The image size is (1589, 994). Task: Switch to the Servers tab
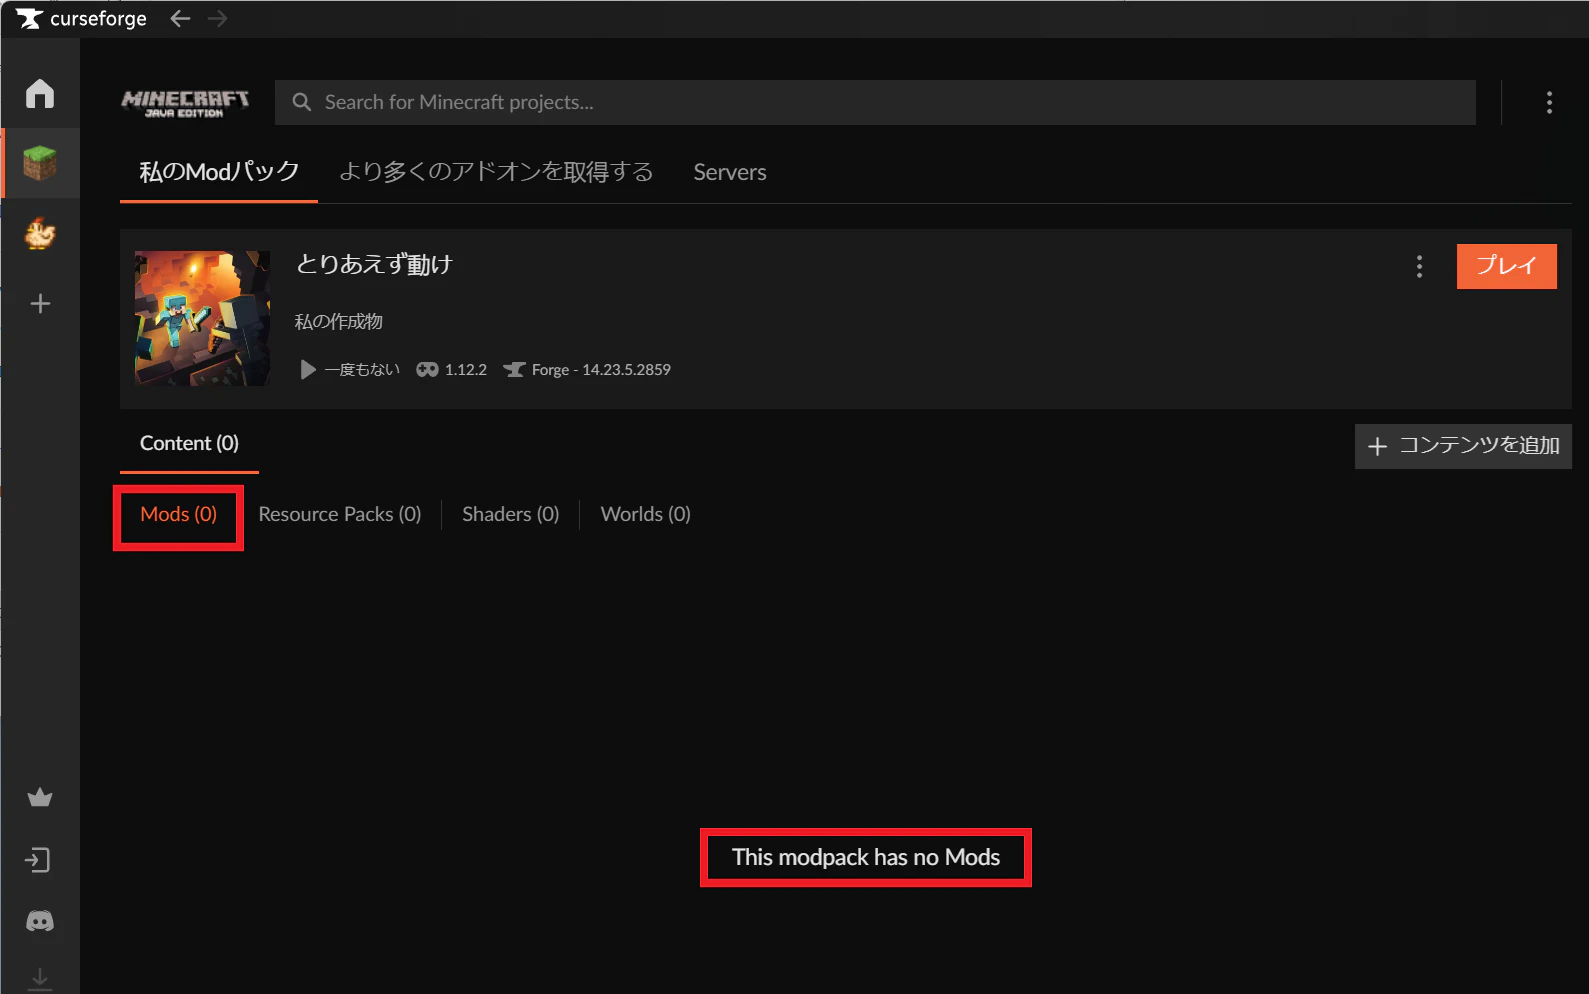click(x=730, y=172)
